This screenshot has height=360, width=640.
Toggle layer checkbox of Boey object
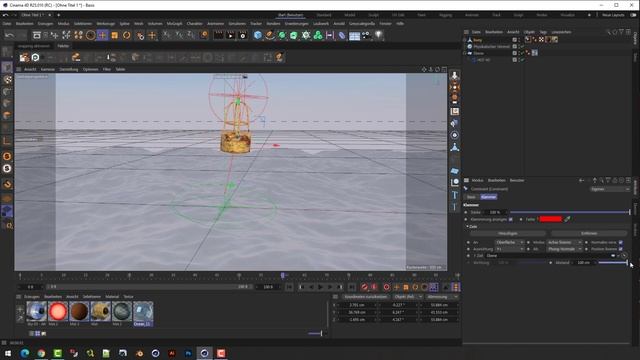514,40
